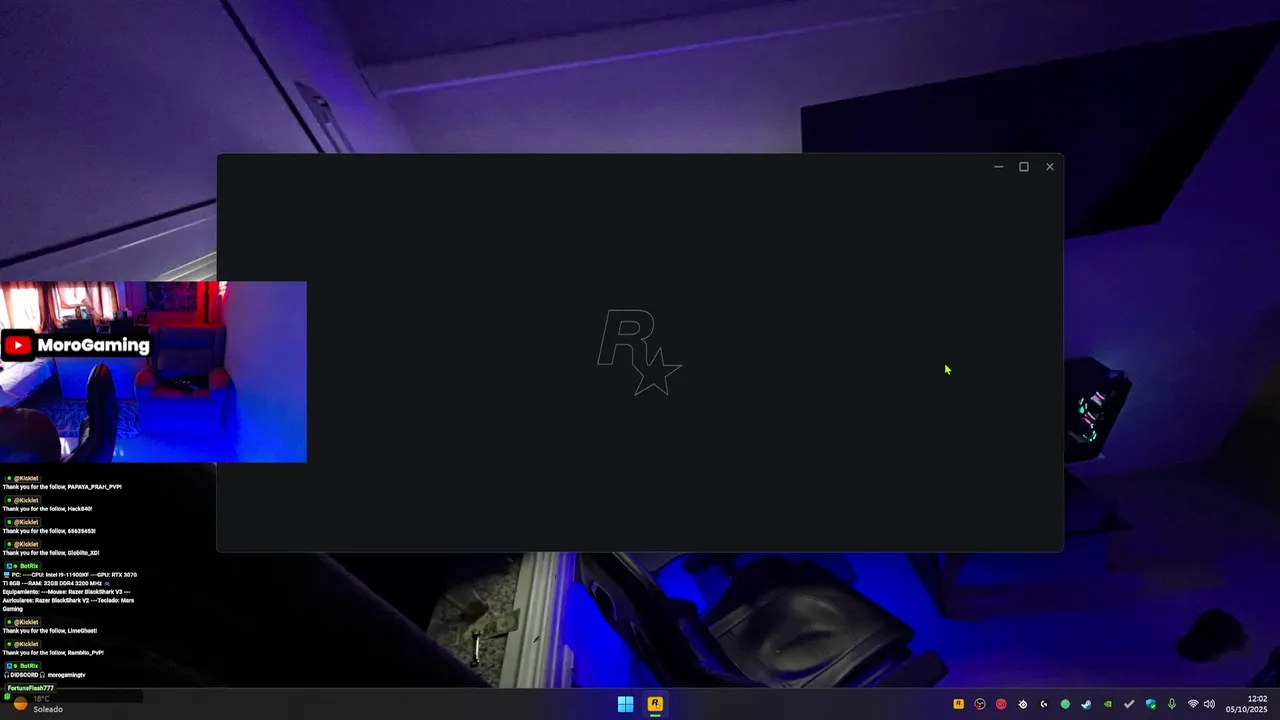The height and width of the screenshot is (720, 1280).
Task: Close the Rockstar Games Launcher window
Action: 1050,167
